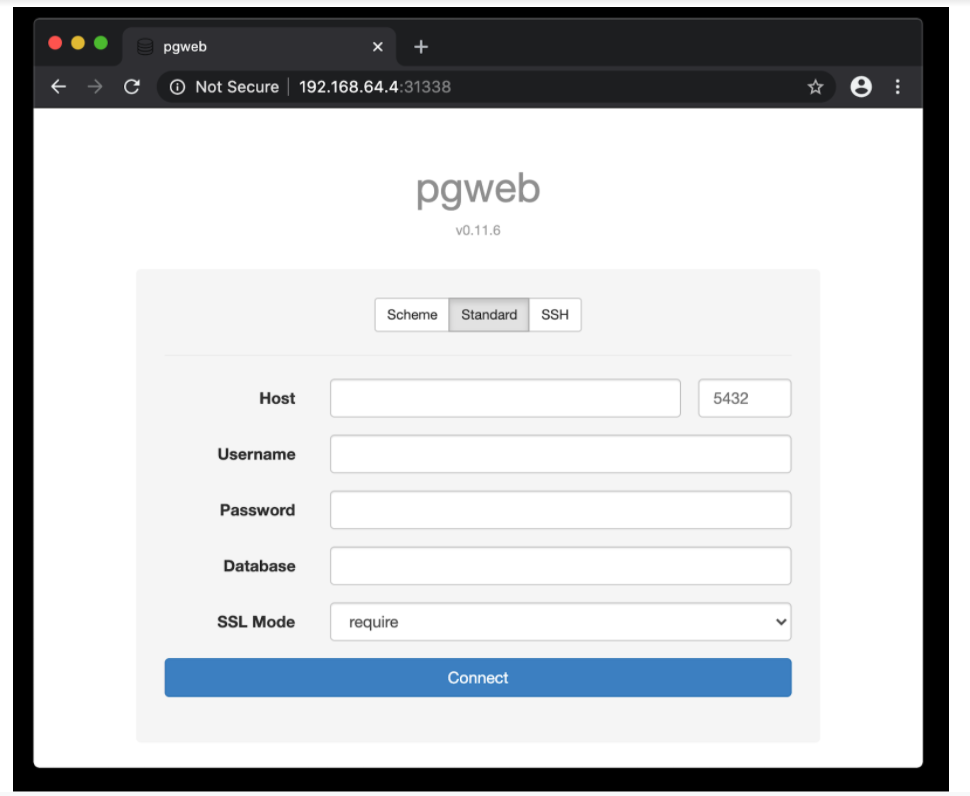970x796 pixels.
Task: Click the address bar URL 192.168.64.4:31338
Action: (x=374, y=87)
